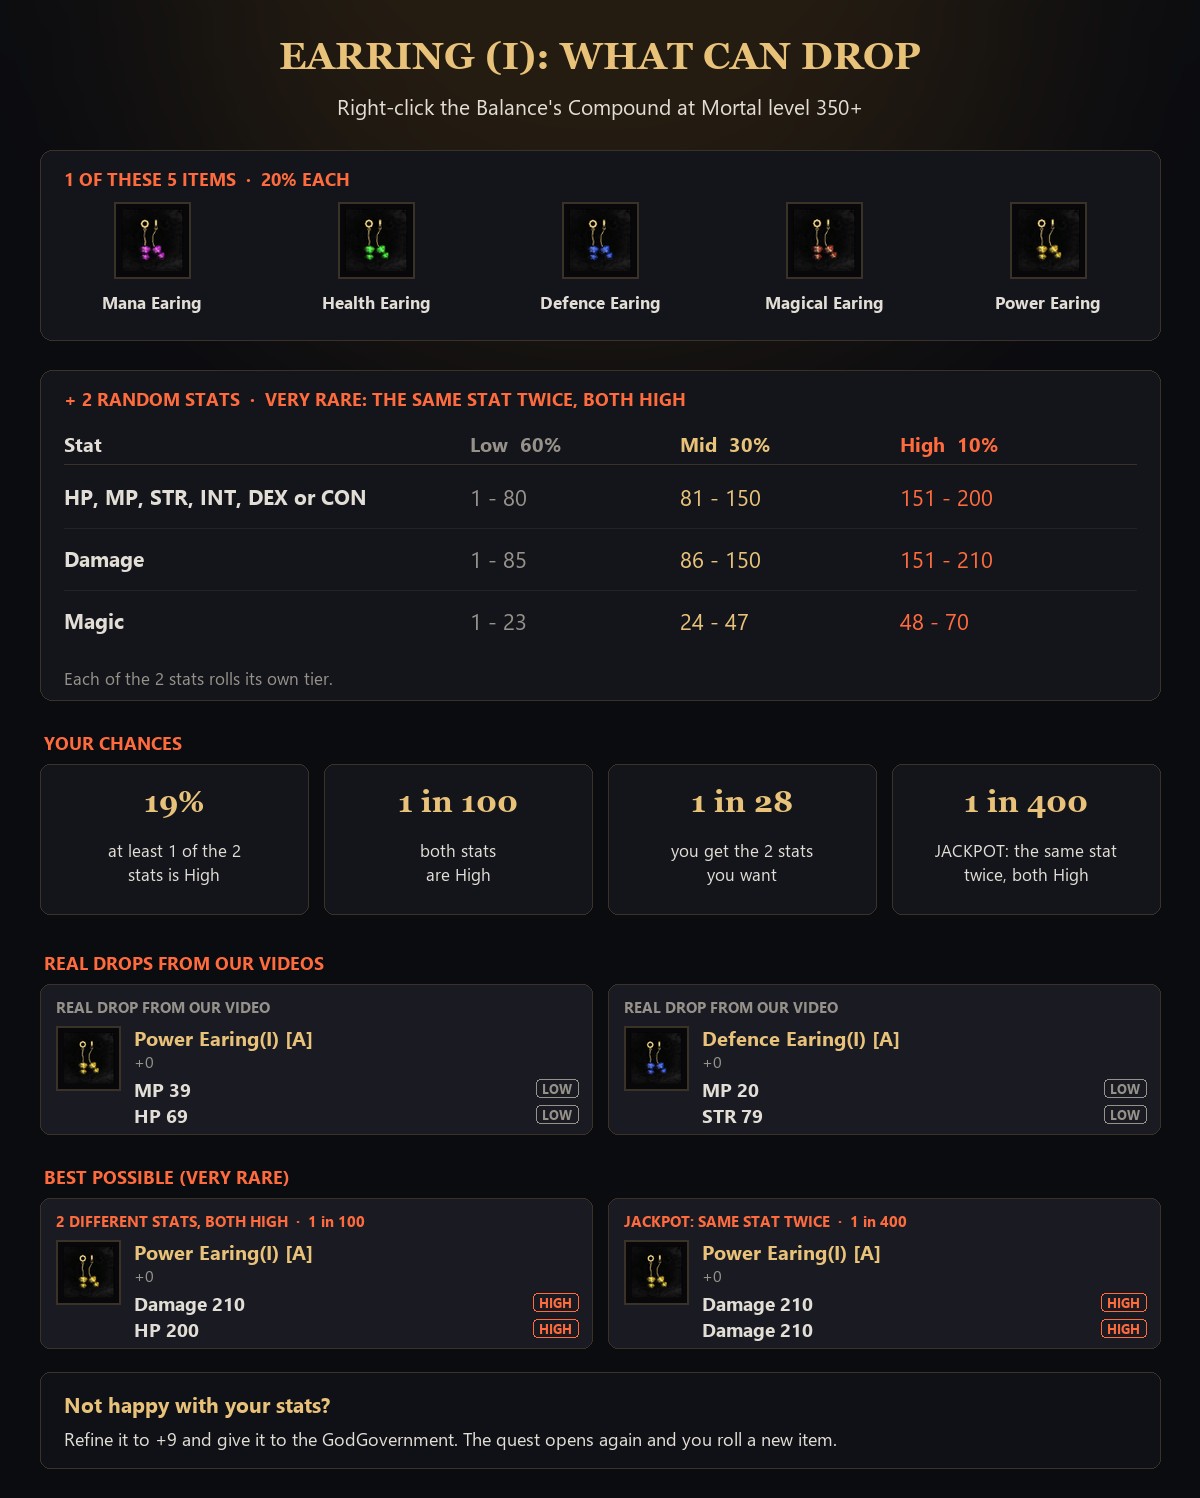Select the earring icon in the 1 in 100 card
Screen dimensions: 1200x1498
click(88, 1272)
